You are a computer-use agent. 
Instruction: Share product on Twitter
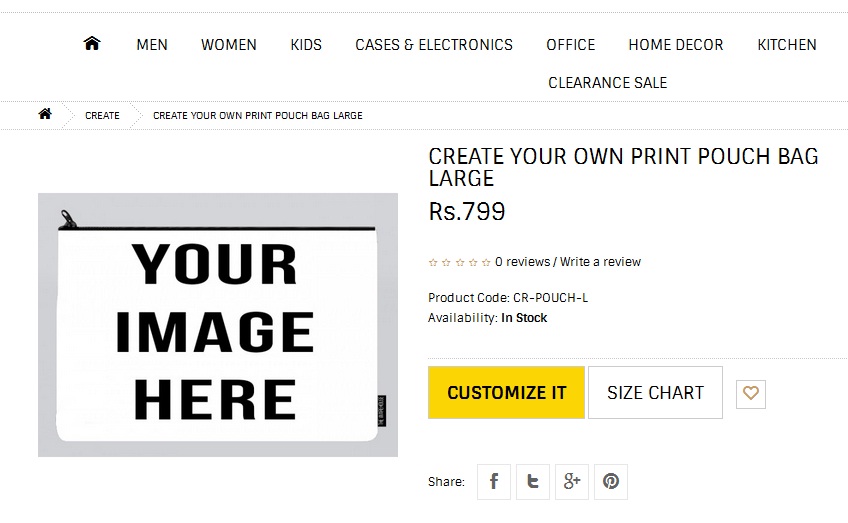[x=533, y=481]
